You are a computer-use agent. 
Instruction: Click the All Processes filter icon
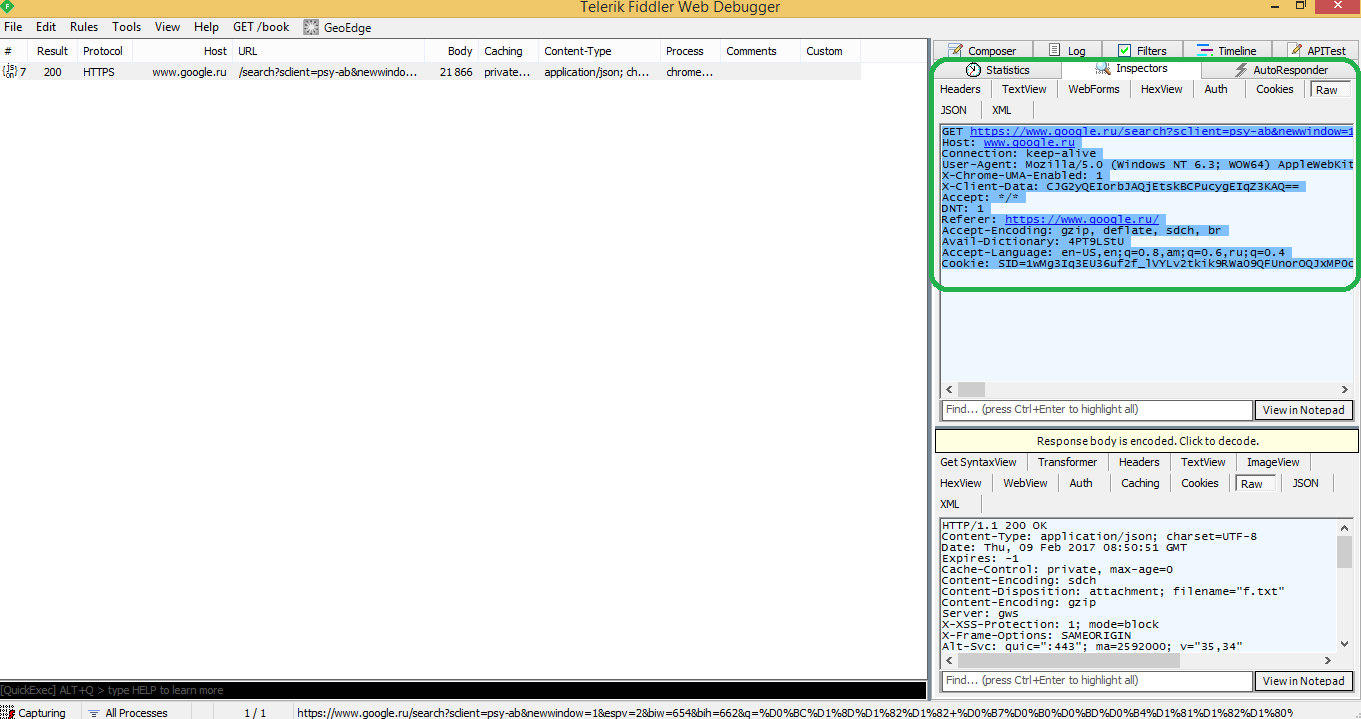point(94,713)
